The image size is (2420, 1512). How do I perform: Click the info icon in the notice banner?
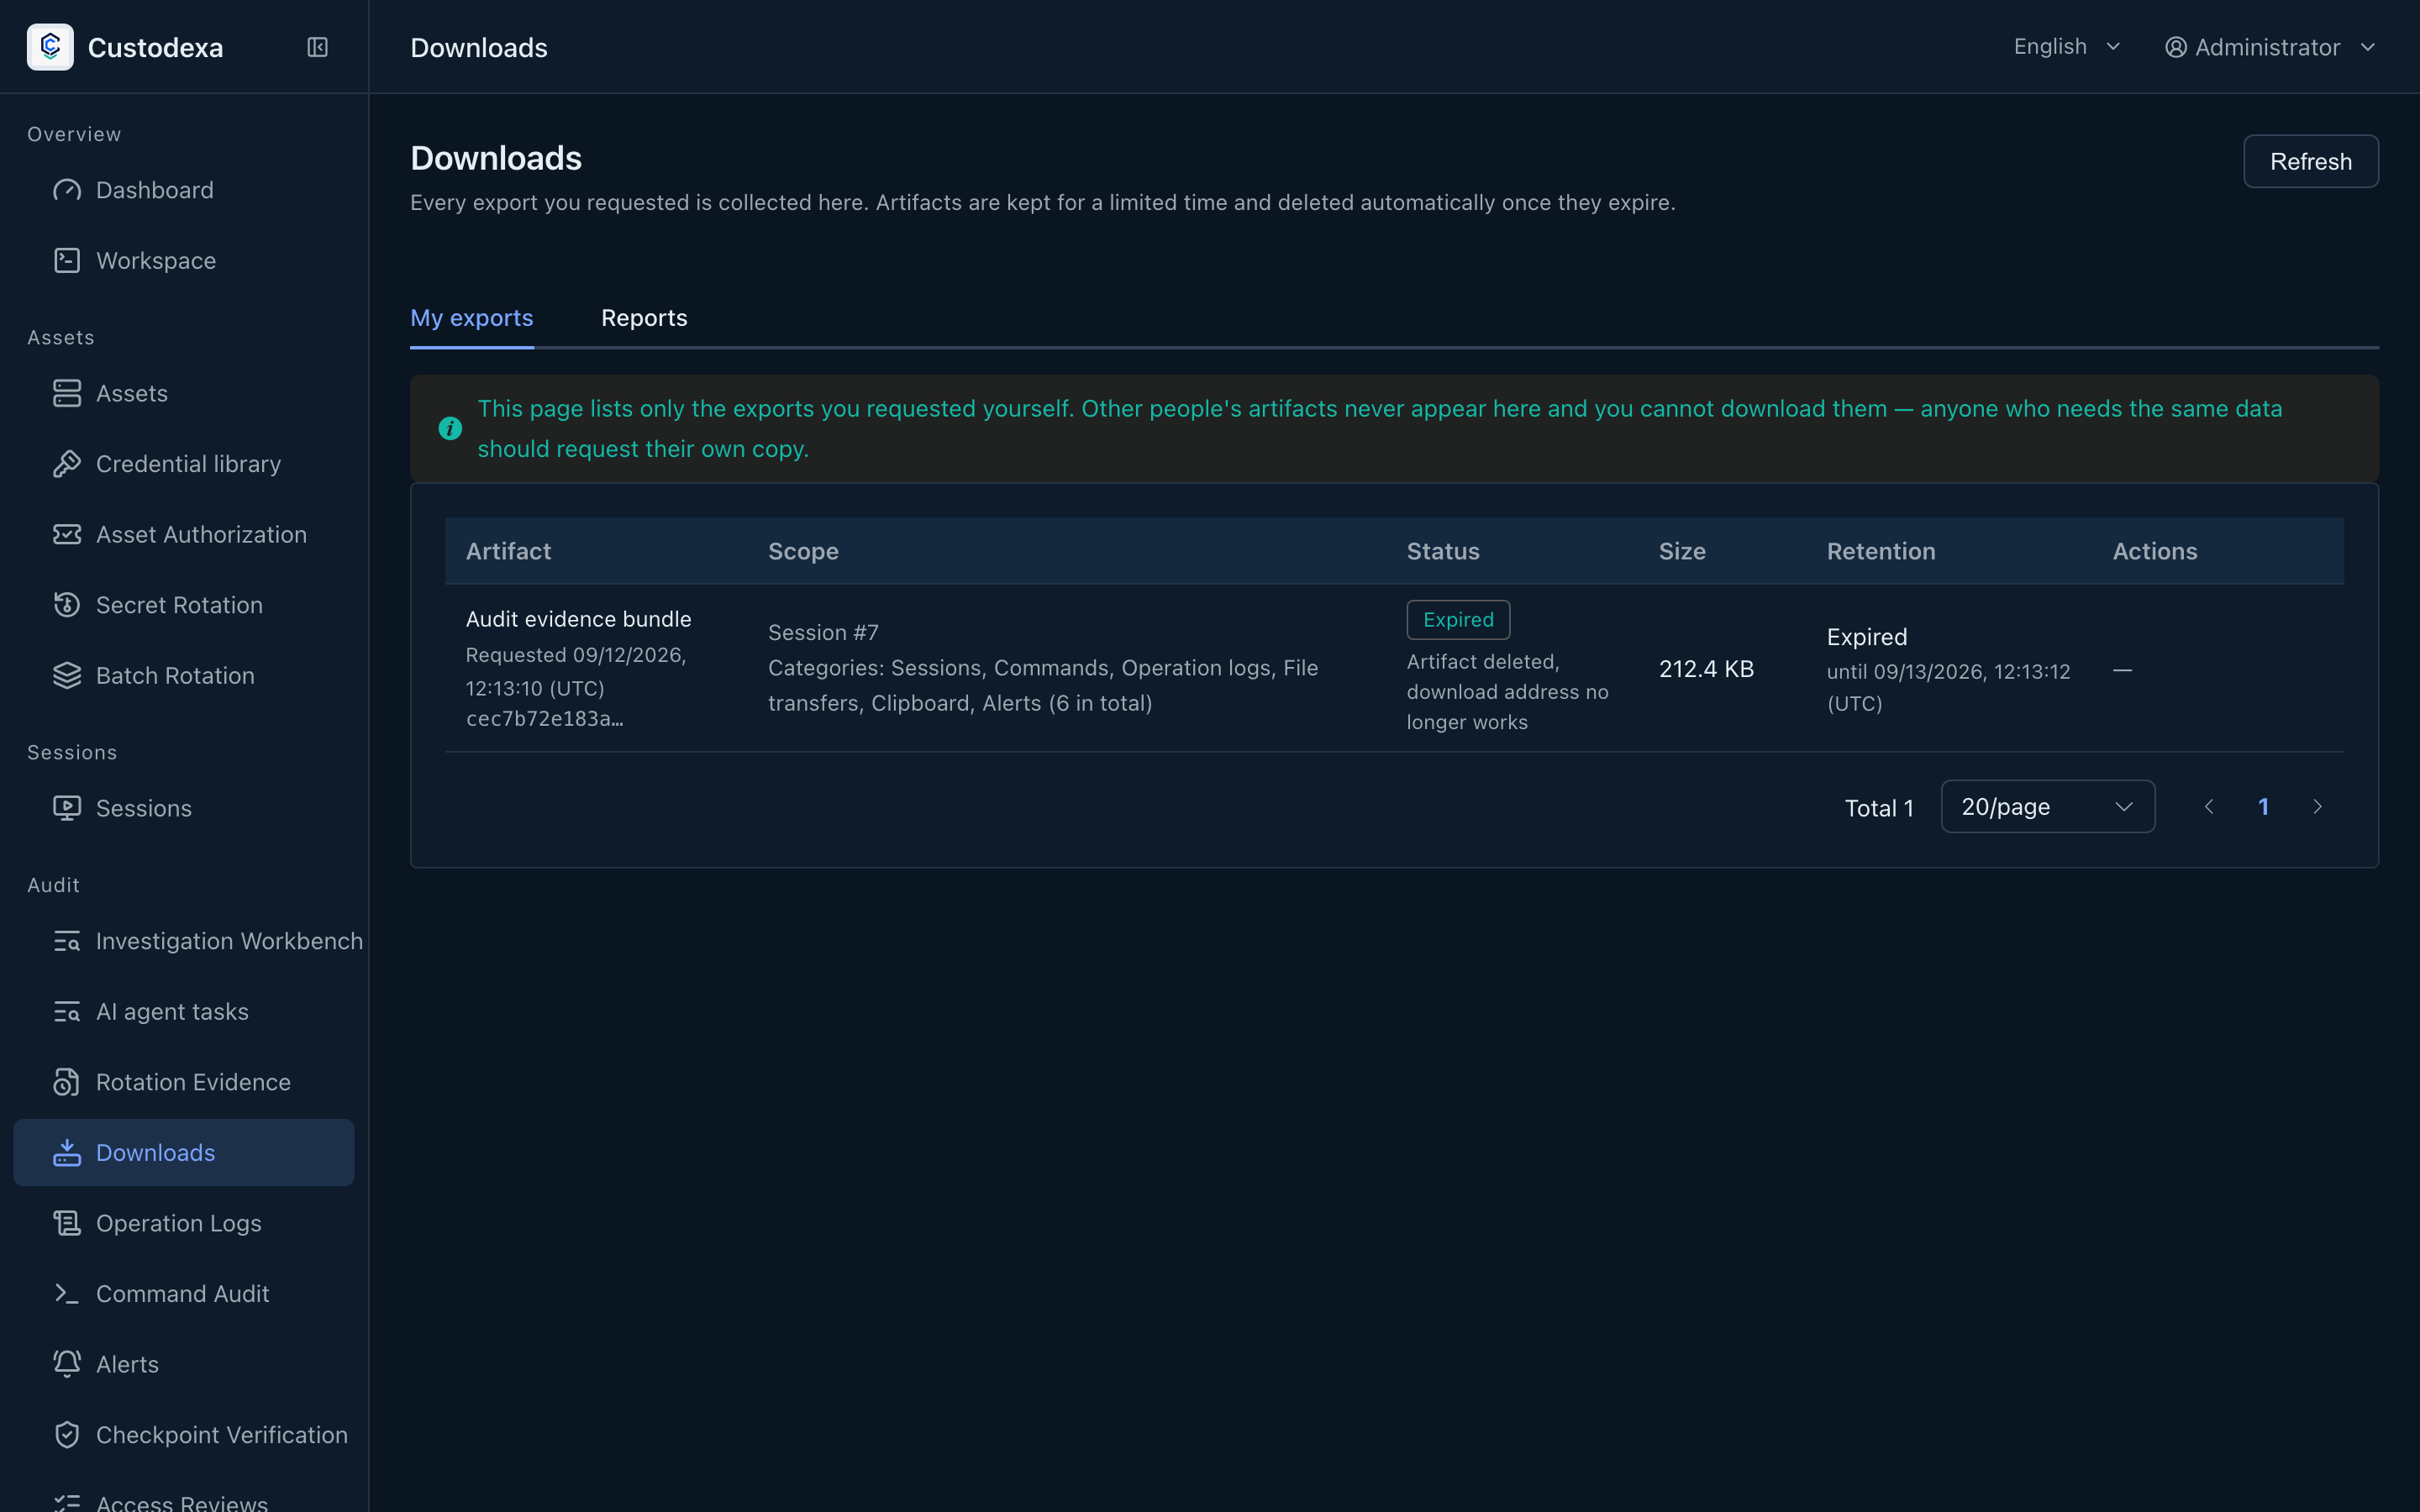tap(450, 428)
